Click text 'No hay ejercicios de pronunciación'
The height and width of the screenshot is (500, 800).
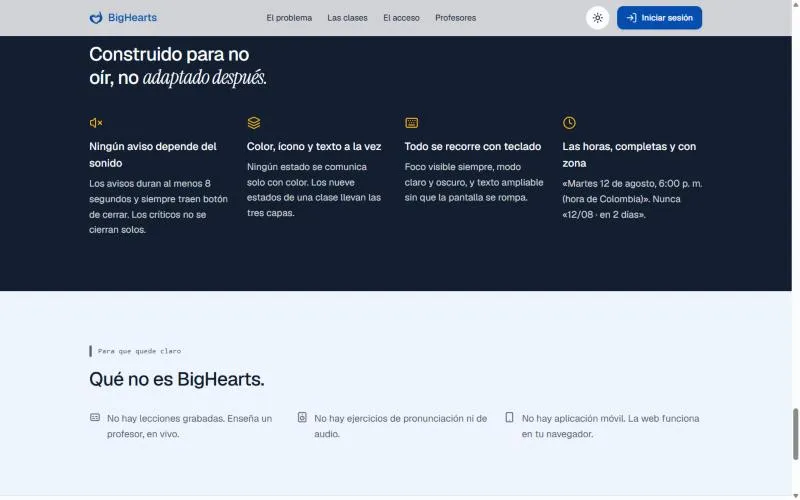coord(389,418)
